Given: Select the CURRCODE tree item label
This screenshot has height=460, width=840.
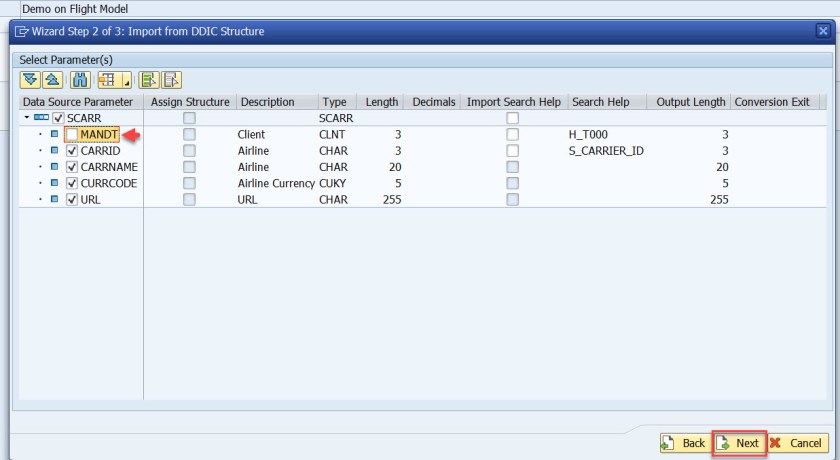Looking at the screenshot, I should click(x=109, y=184).
